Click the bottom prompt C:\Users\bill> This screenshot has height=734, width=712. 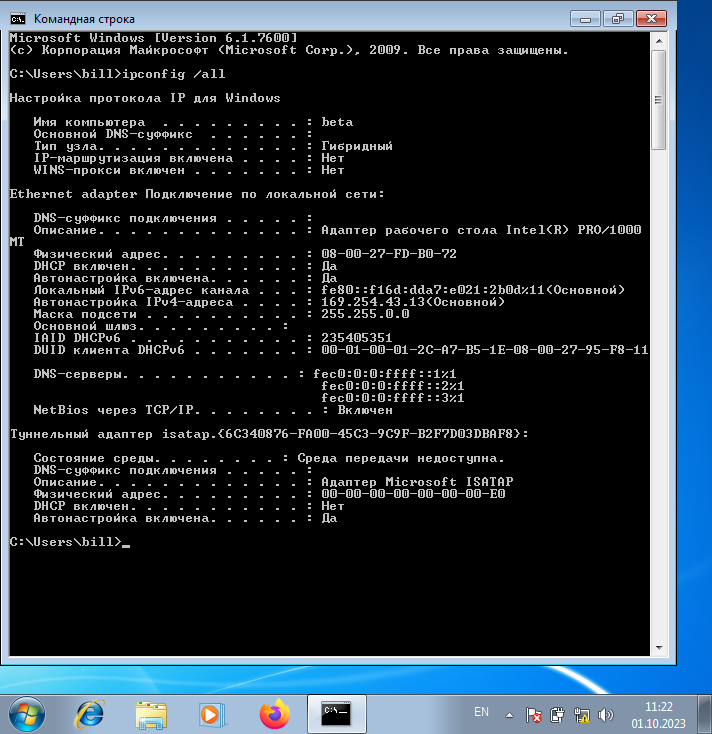[x=66, y=542]
